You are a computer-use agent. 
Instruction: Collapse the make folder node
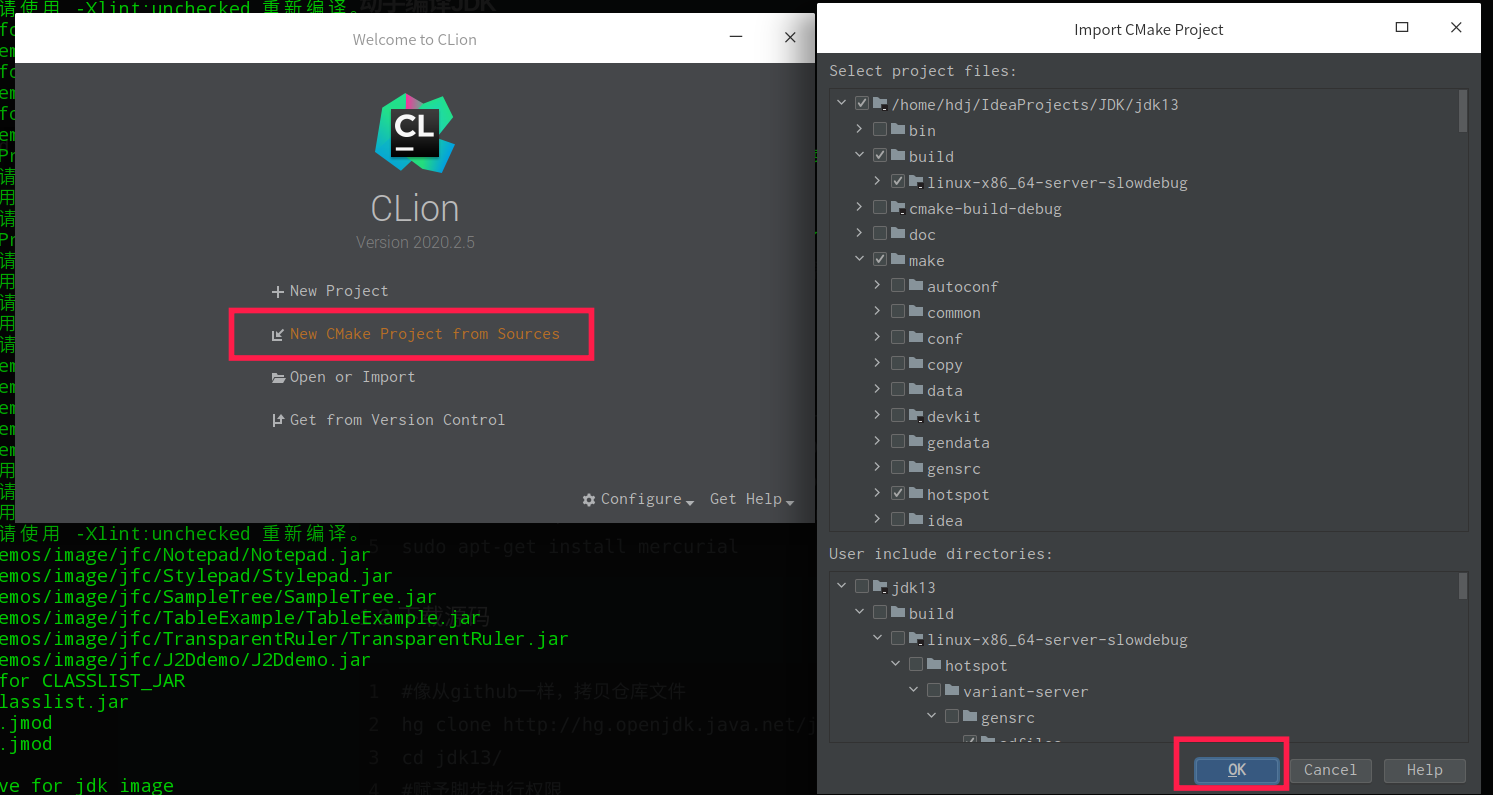pyautogui.click(x=859, y=259)
